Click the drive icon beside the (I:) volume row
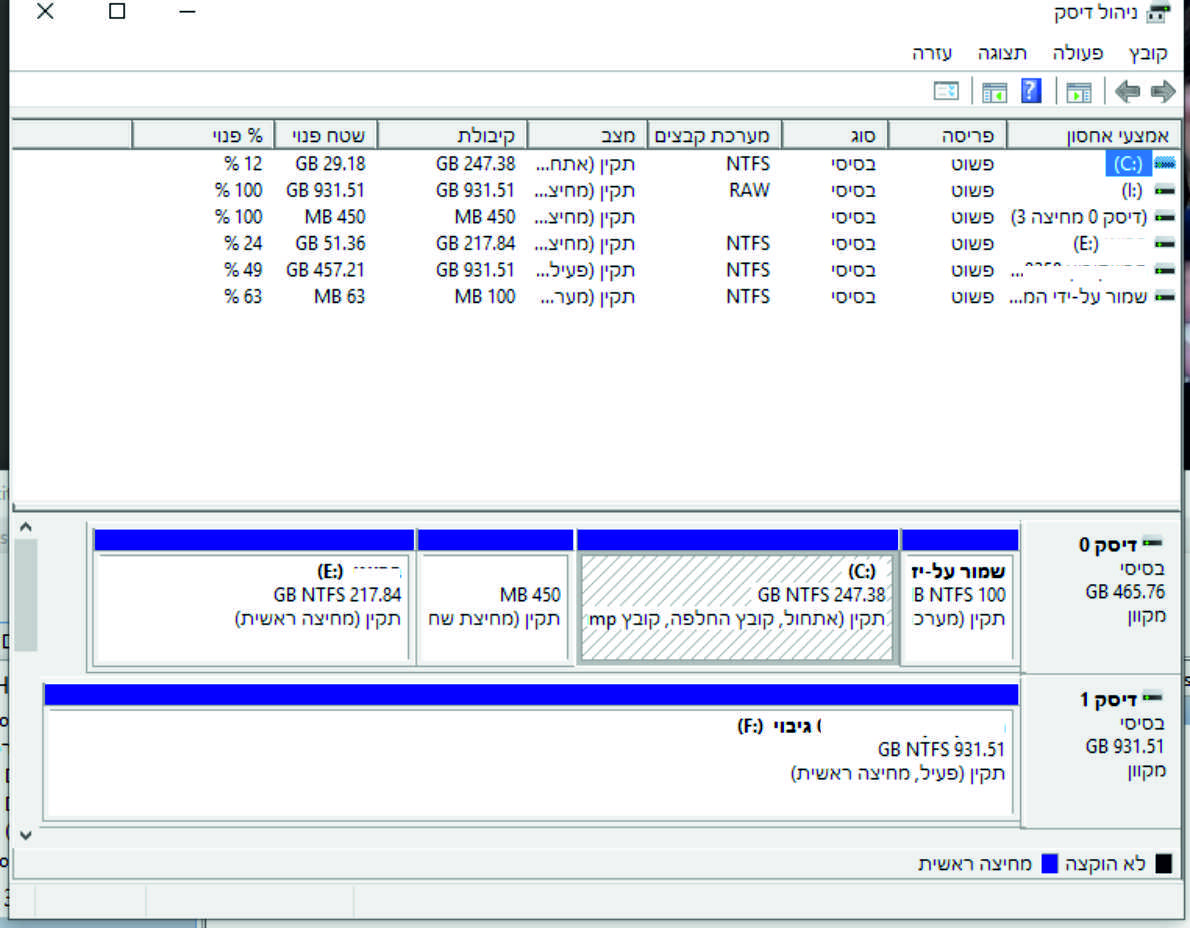This screenshot has width=1190, height=928. click(1164, 190)
